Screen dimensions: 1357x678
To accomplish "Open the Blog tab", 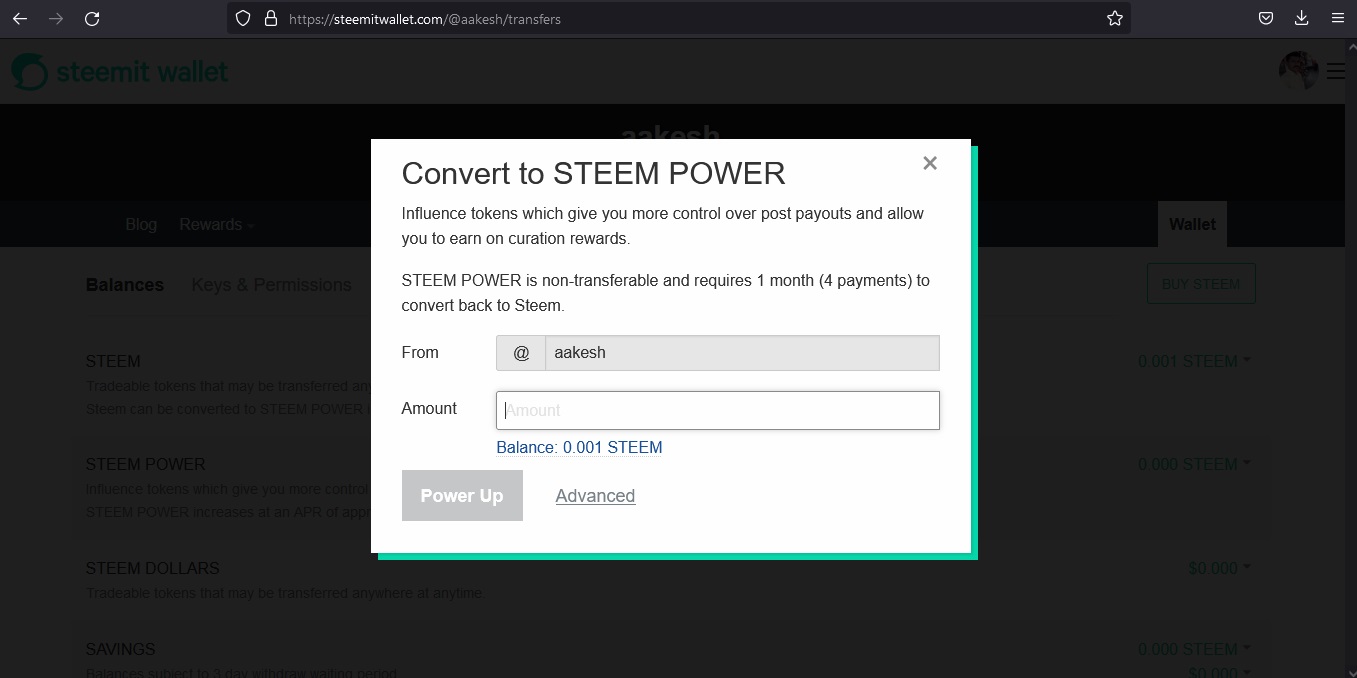I will coord(141,224).
